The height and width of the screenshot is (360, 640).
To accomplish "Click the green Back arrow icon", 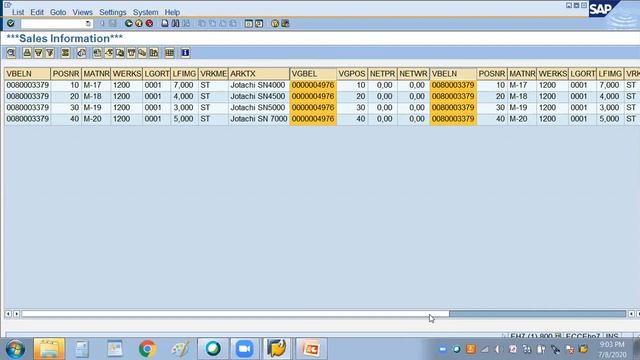I will click(129, 24).
